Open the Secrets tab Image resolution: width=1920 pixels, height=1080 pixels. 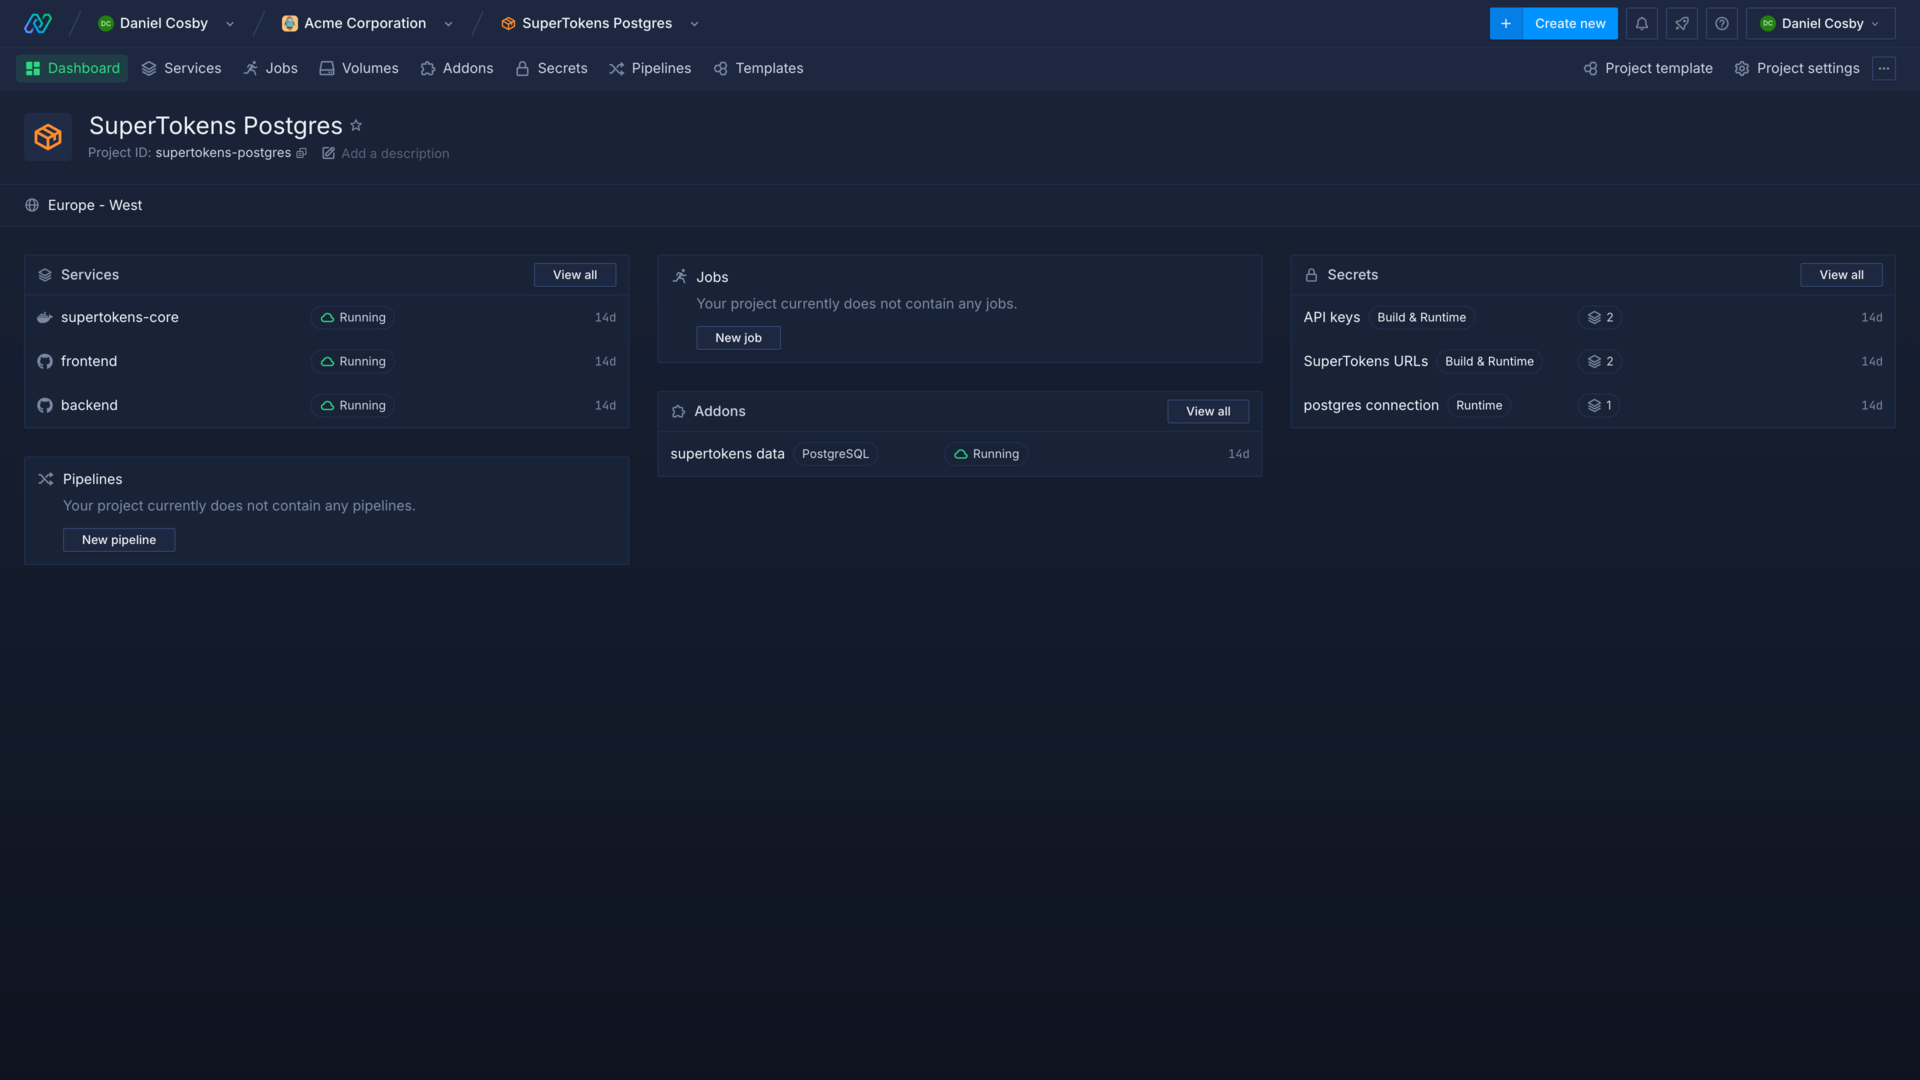[x=552, y=68]
